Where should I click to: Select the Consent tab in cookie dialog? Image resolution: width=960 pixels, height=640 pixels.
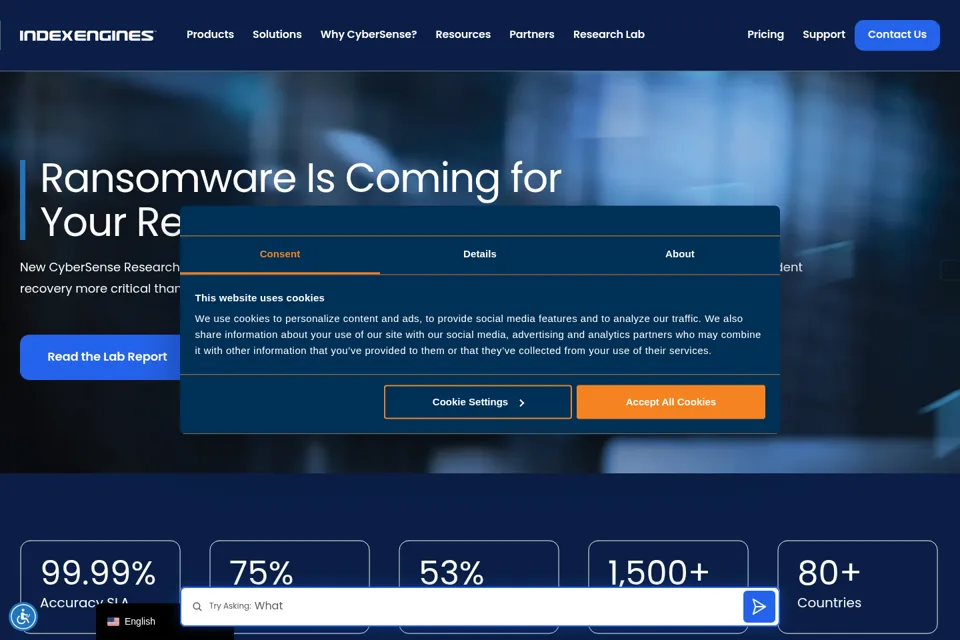coord(280,254)
